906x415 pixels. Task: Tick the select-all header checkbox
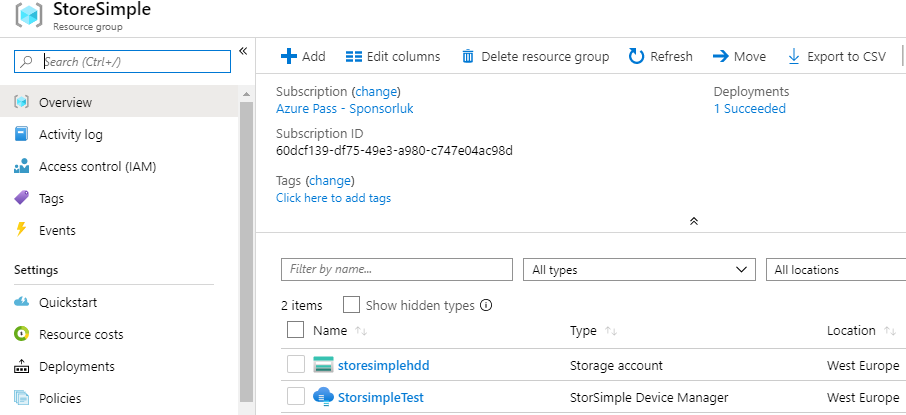tap(295, 330)
